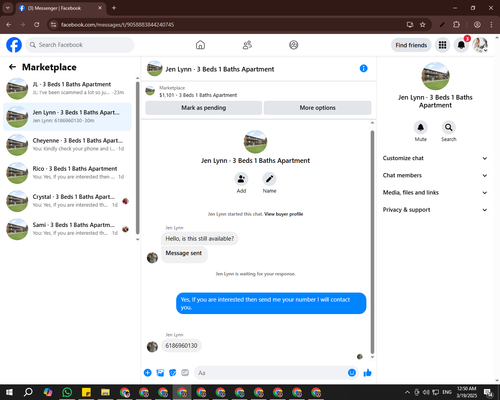
Task: Click Find friends button
Action: (411, 45)
